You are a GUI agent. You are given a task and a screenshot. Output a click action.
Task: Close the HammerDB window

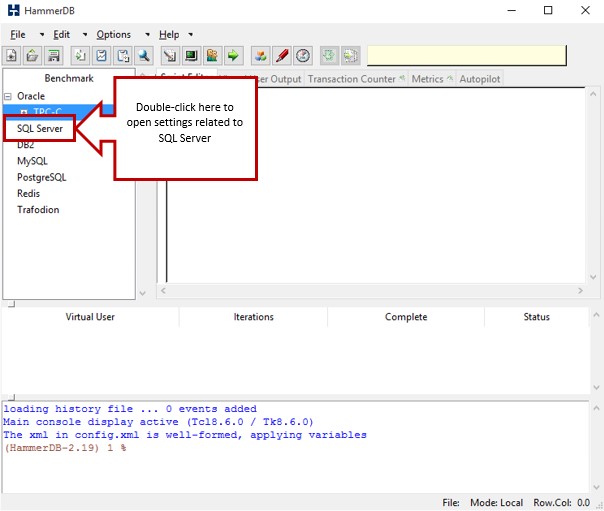[x=585, y=10]
